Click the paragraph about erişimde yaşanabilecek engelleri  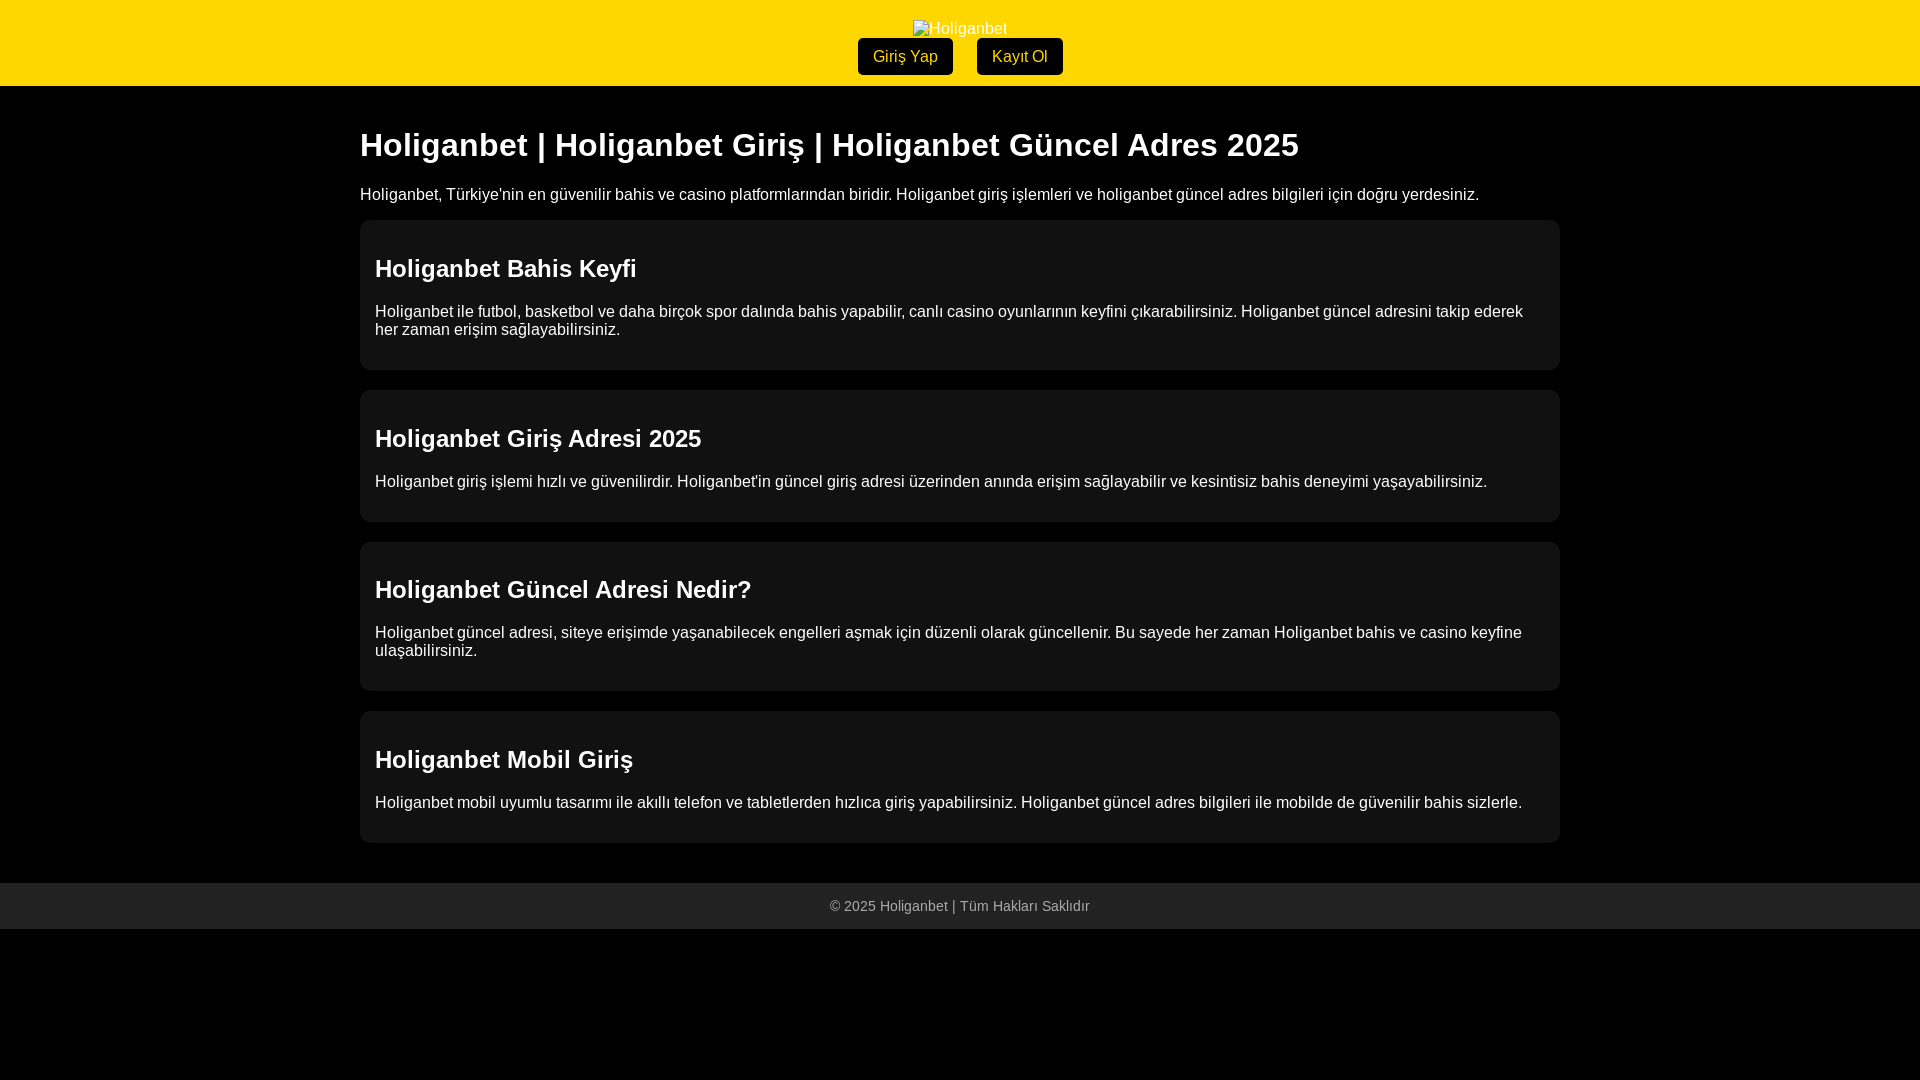click(948, 642)
